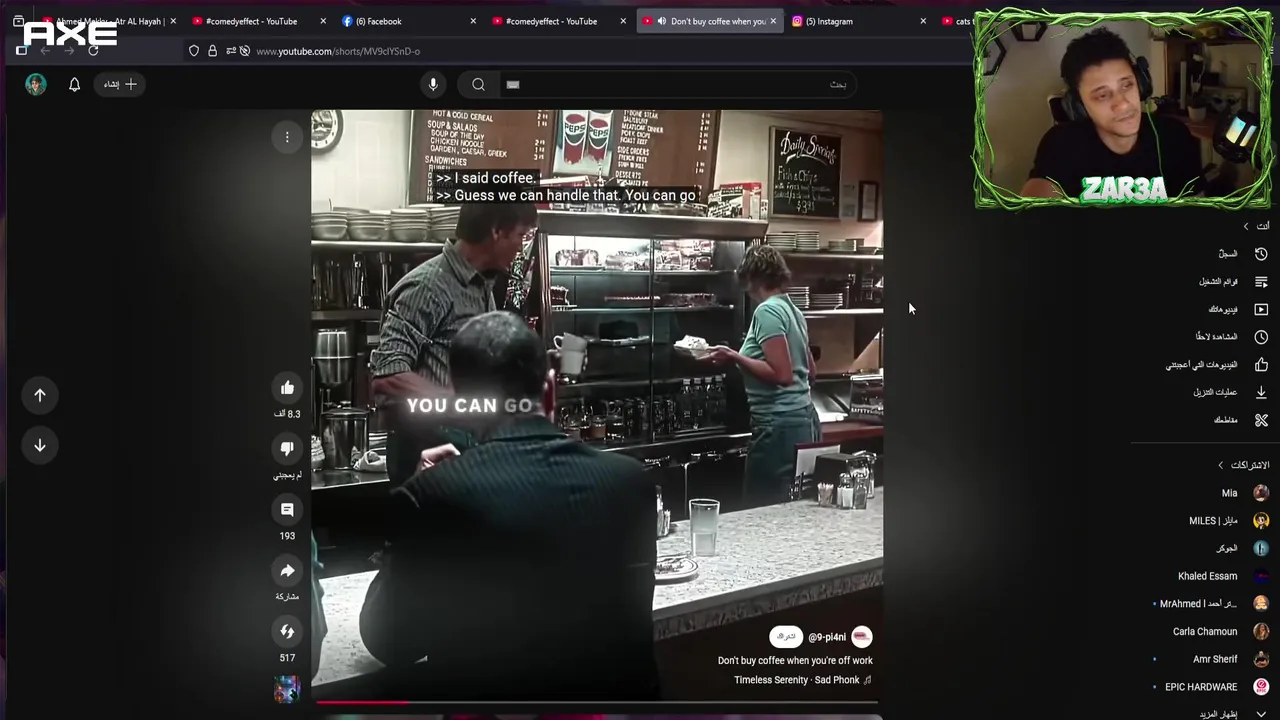Open the Amr Sherif channel

1230,659
